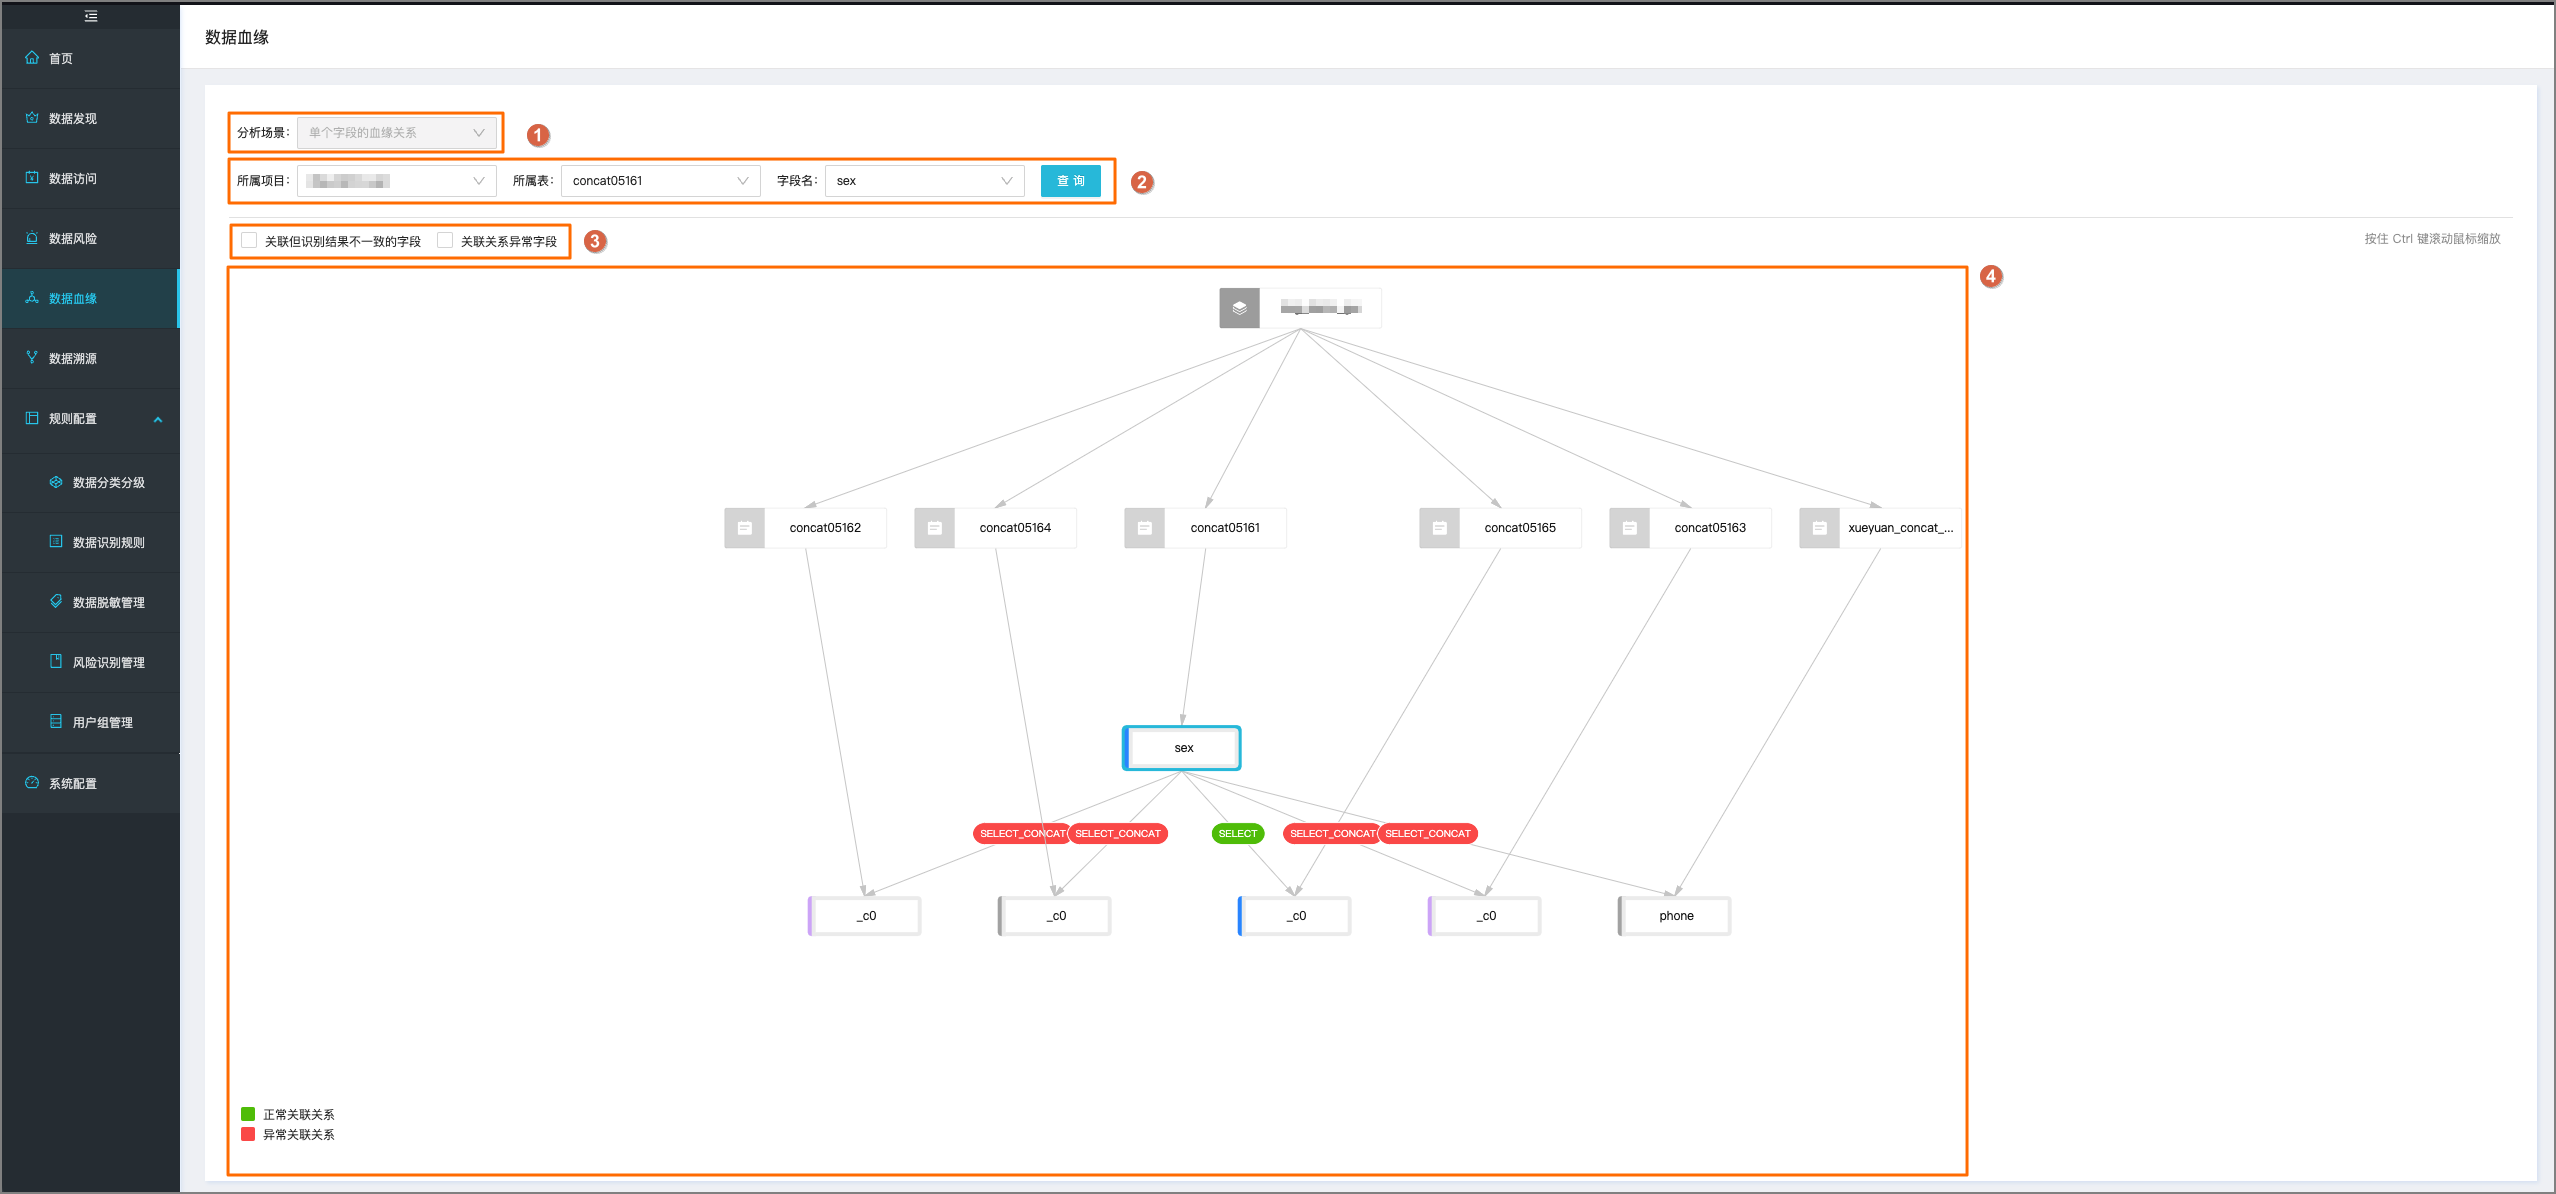Click the 数据发现 sidebar icon
Image resolution: width=2556 pixels, height=1194 pixels.
pos(32,118)
